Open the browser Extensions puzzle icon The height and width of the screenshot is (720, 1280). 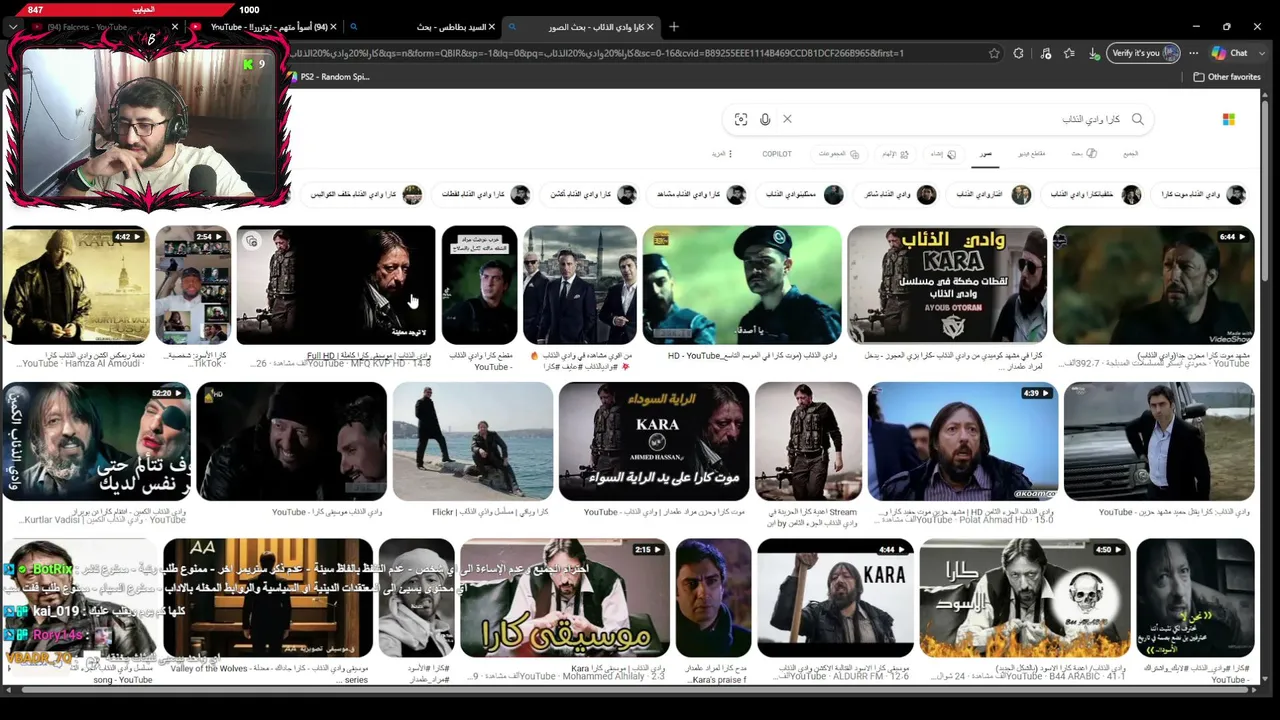point(1018,53)
